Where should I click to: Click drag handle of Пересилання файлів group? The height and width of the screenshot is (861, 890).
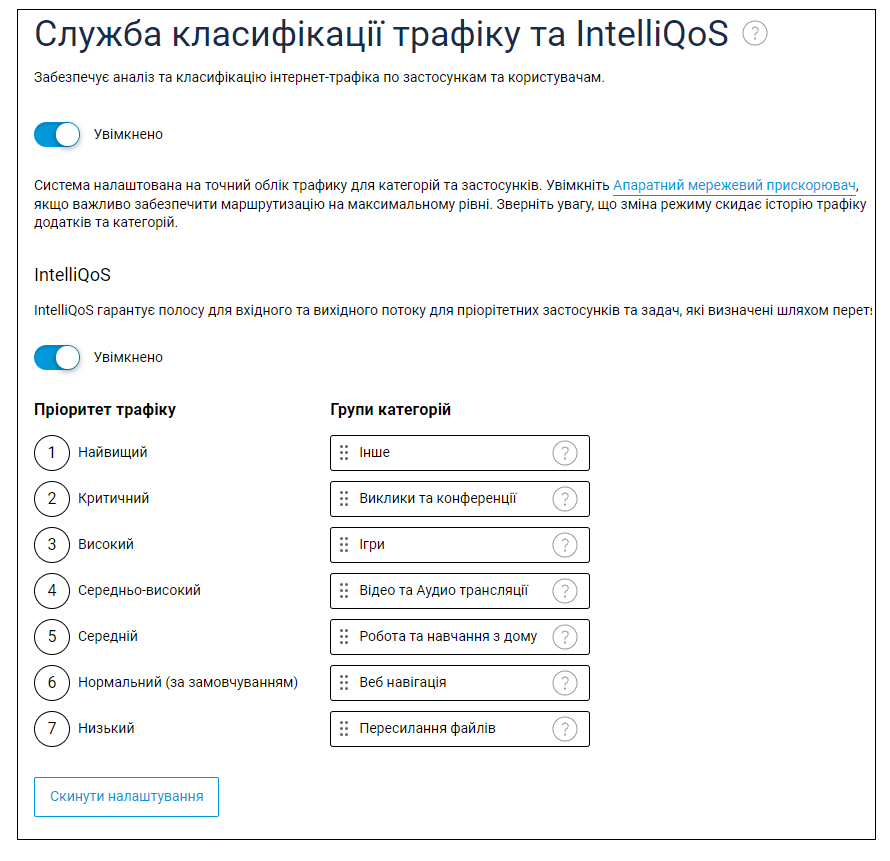coord(344,728)
